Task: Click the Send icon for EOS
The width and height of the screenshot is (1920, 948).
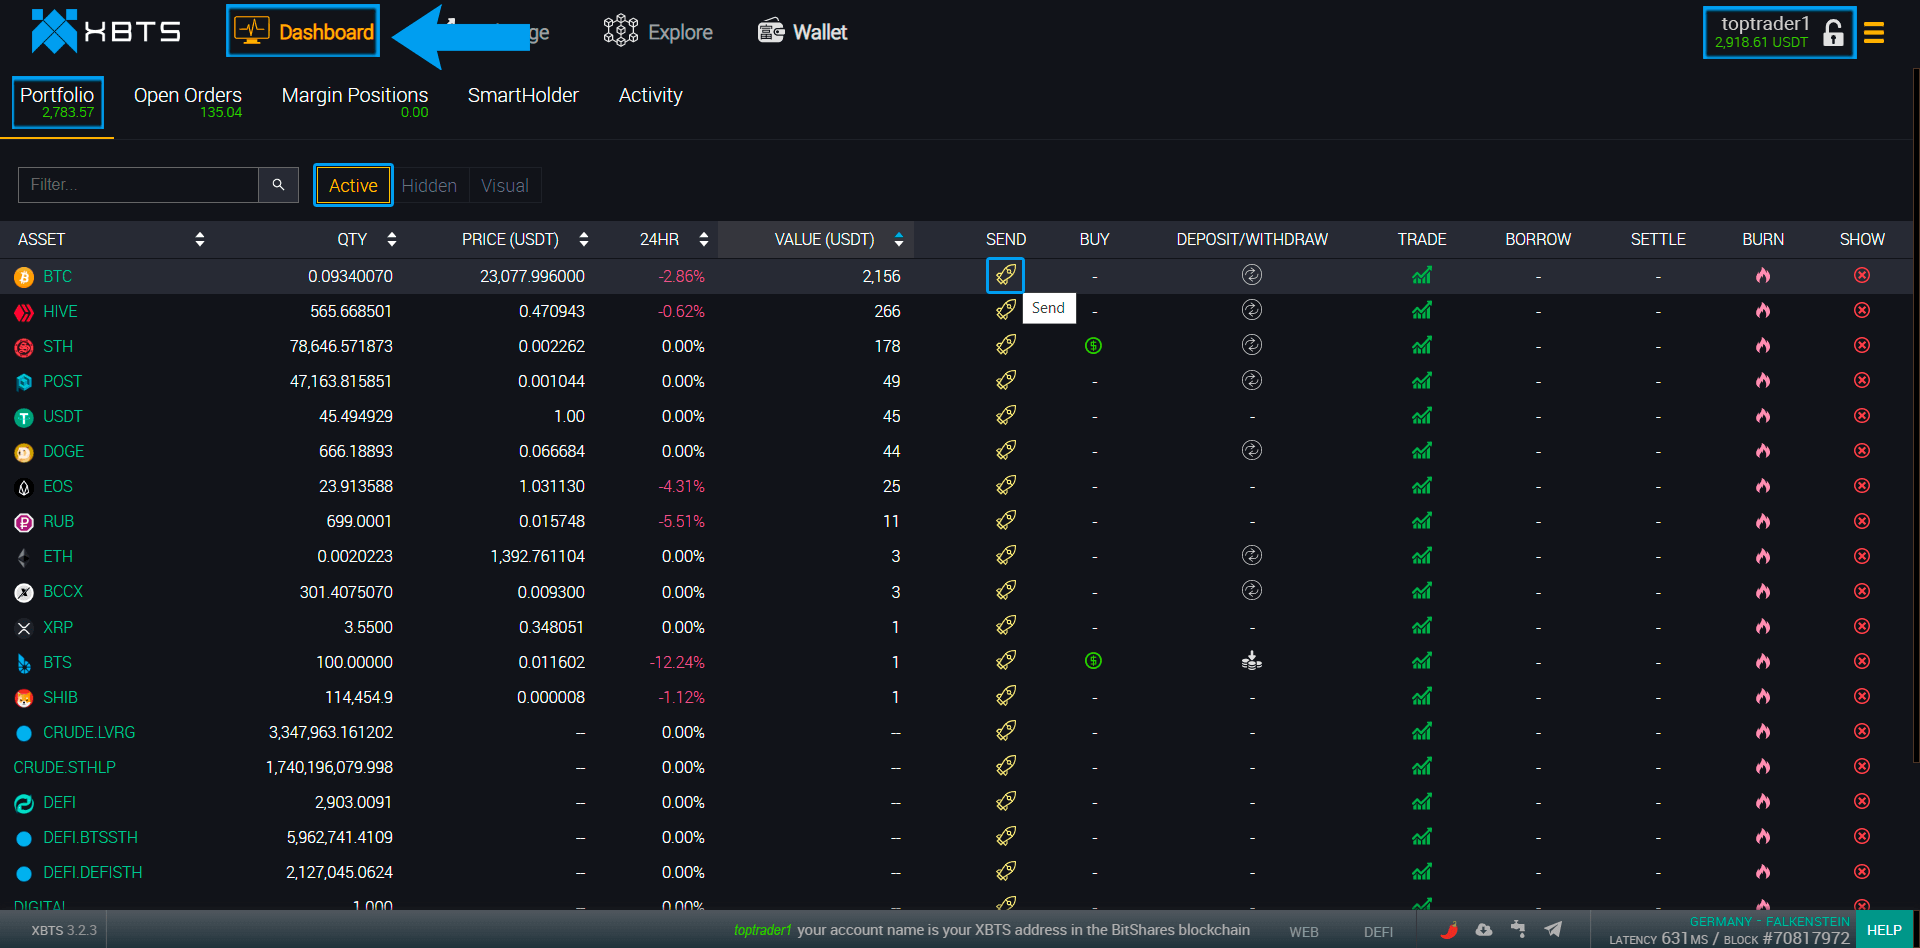Action: [1006, 485]
